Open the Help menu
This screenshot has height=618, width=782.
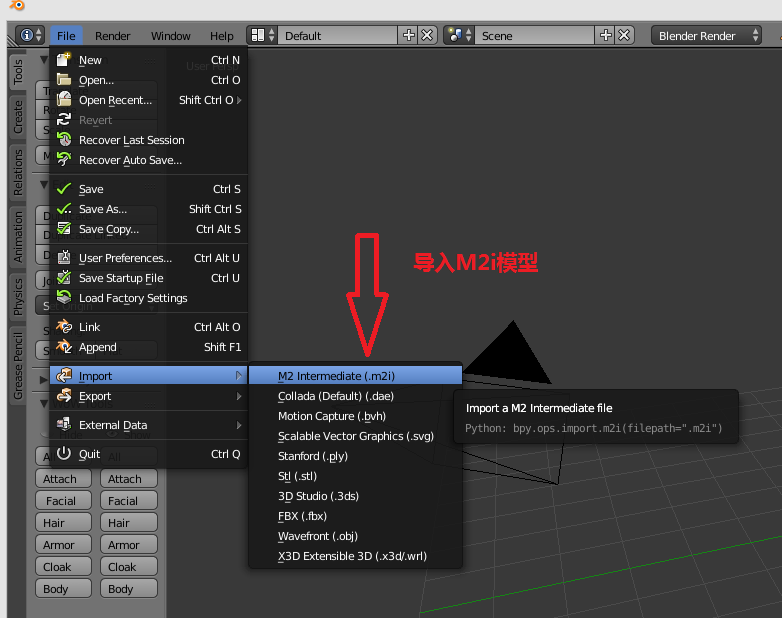point(221,36)
